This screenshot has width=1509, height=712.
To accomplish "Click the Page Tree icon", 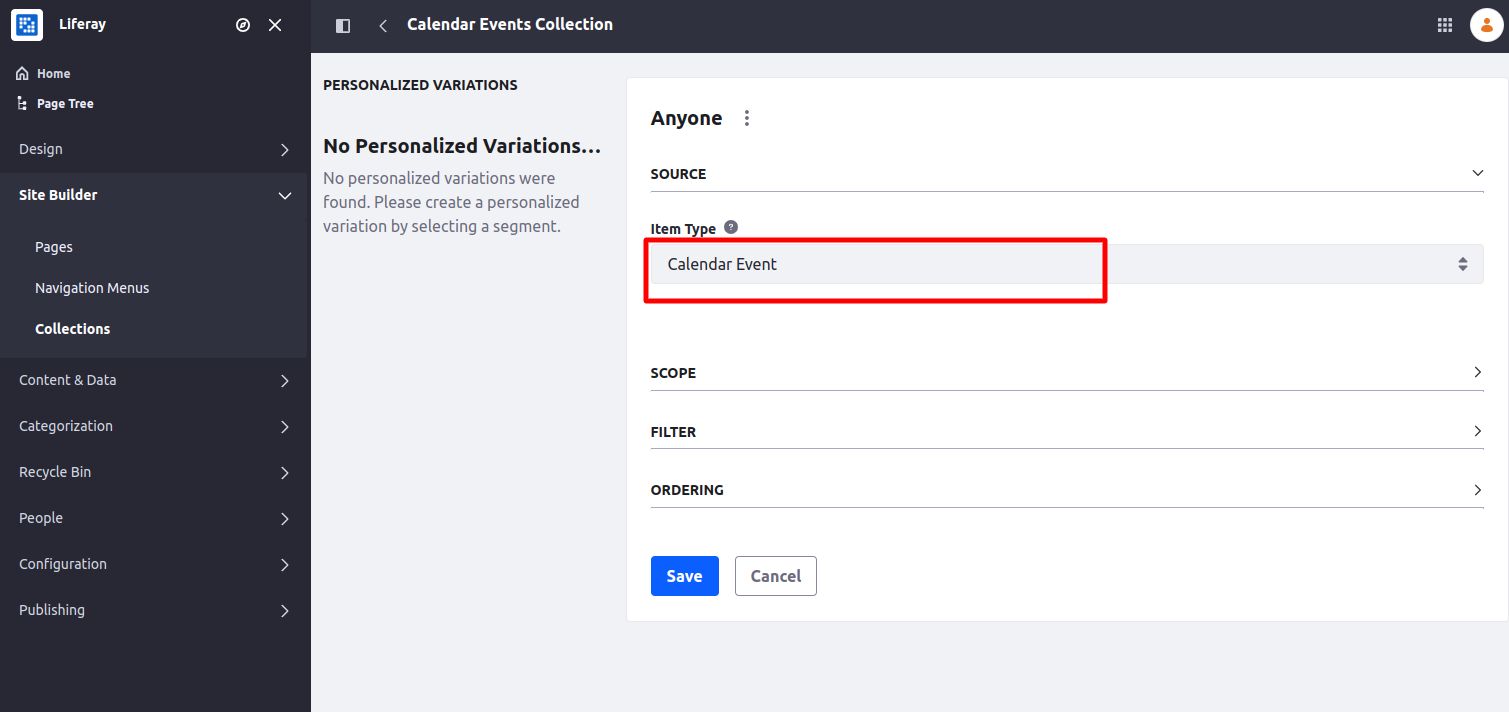I will (x=22, y=104).
